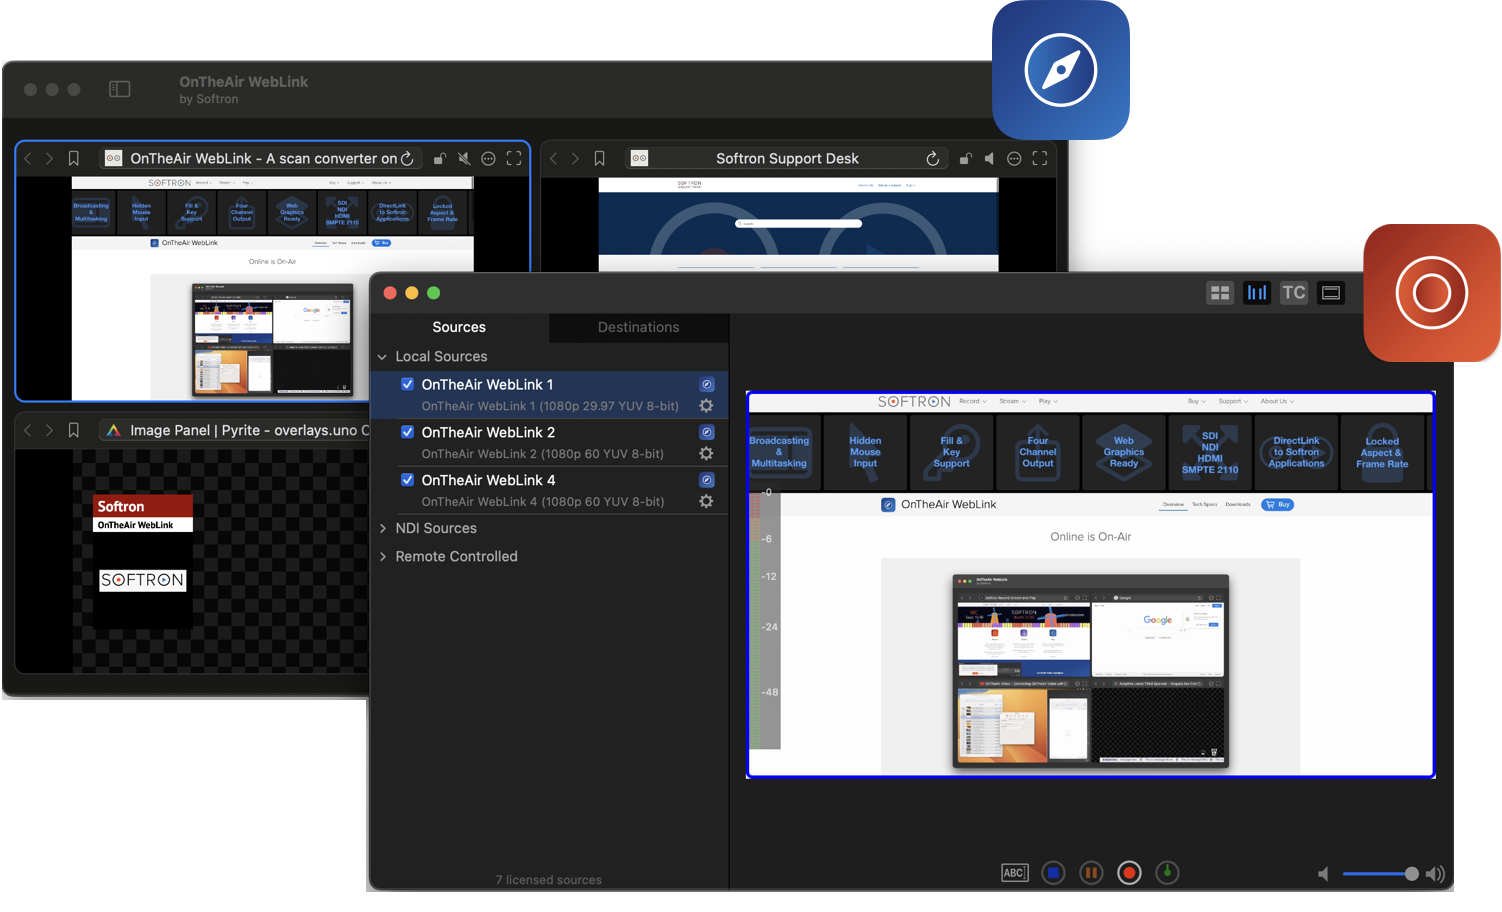Go back in the scan converter panel
This screenshot has height=912, width=1502.
(28, 158)
